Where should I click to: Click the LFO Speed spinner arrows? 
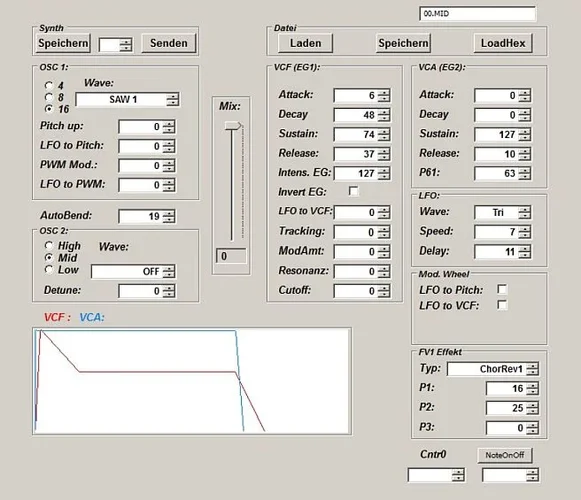click(525, 232)
